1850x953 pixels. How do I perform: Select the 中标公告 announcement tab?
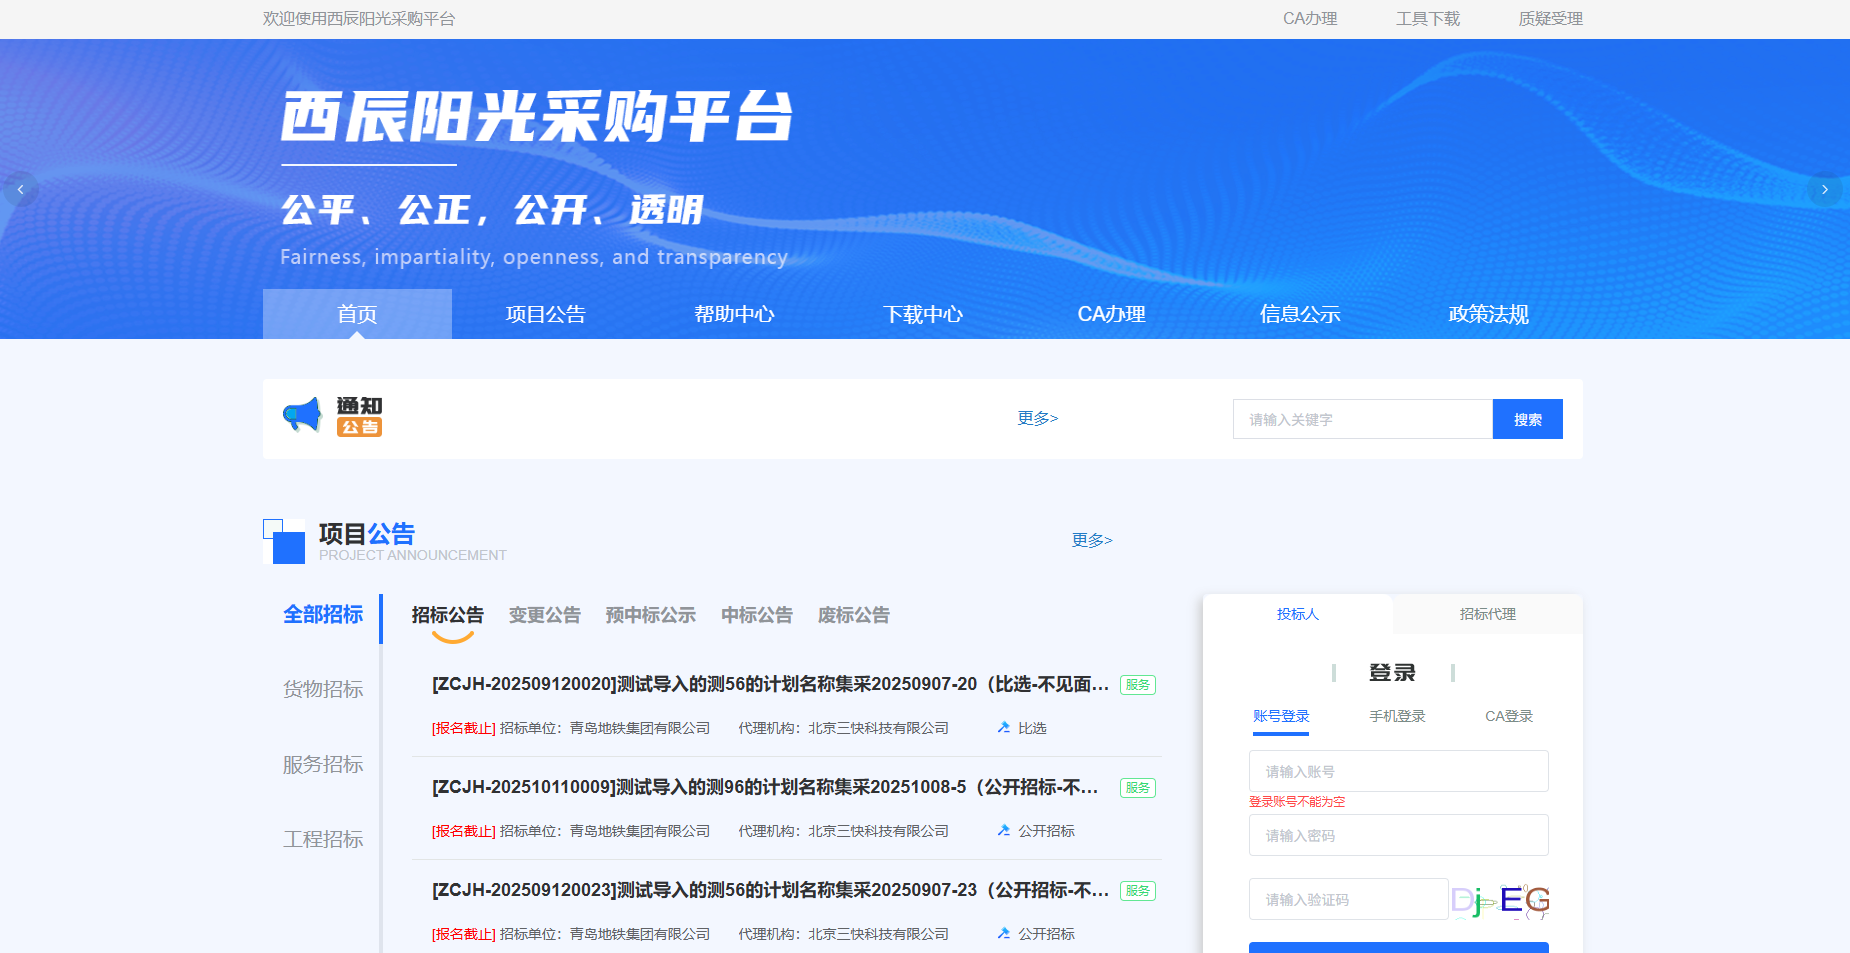[757, 615]
